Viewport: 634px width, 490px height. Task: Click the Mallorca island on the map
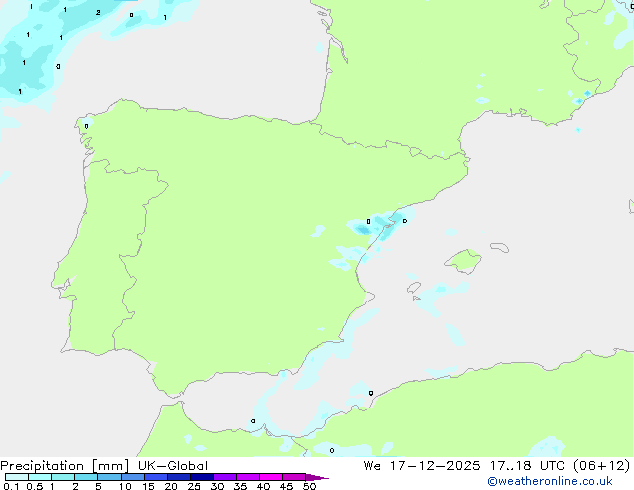[x=463, y=261]
